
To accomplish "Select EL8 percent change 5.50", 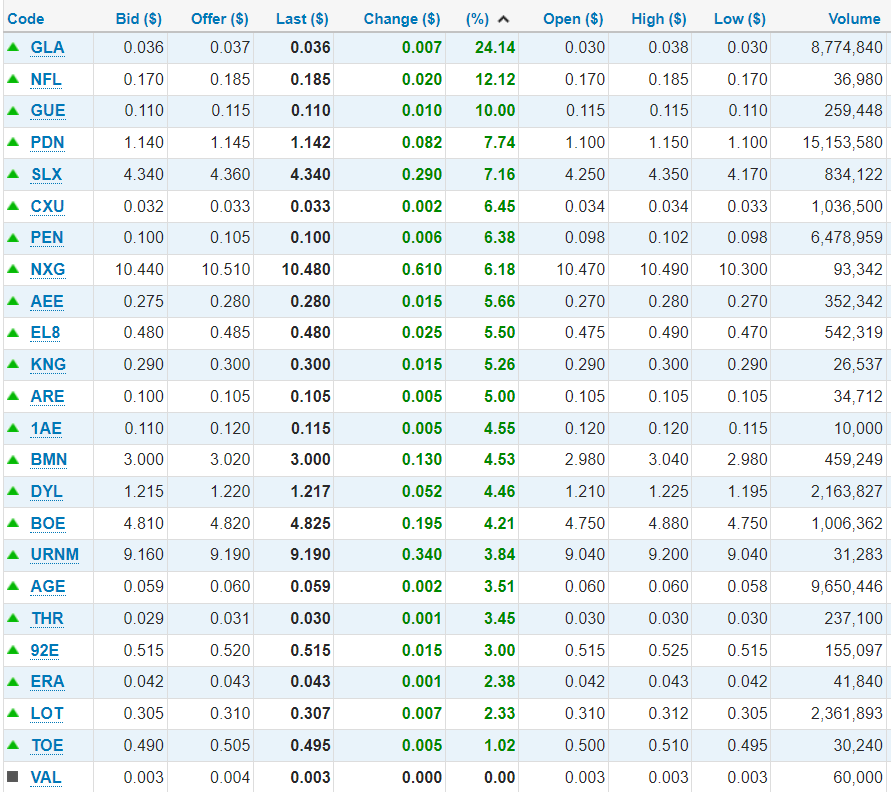I will pos(499,332).
